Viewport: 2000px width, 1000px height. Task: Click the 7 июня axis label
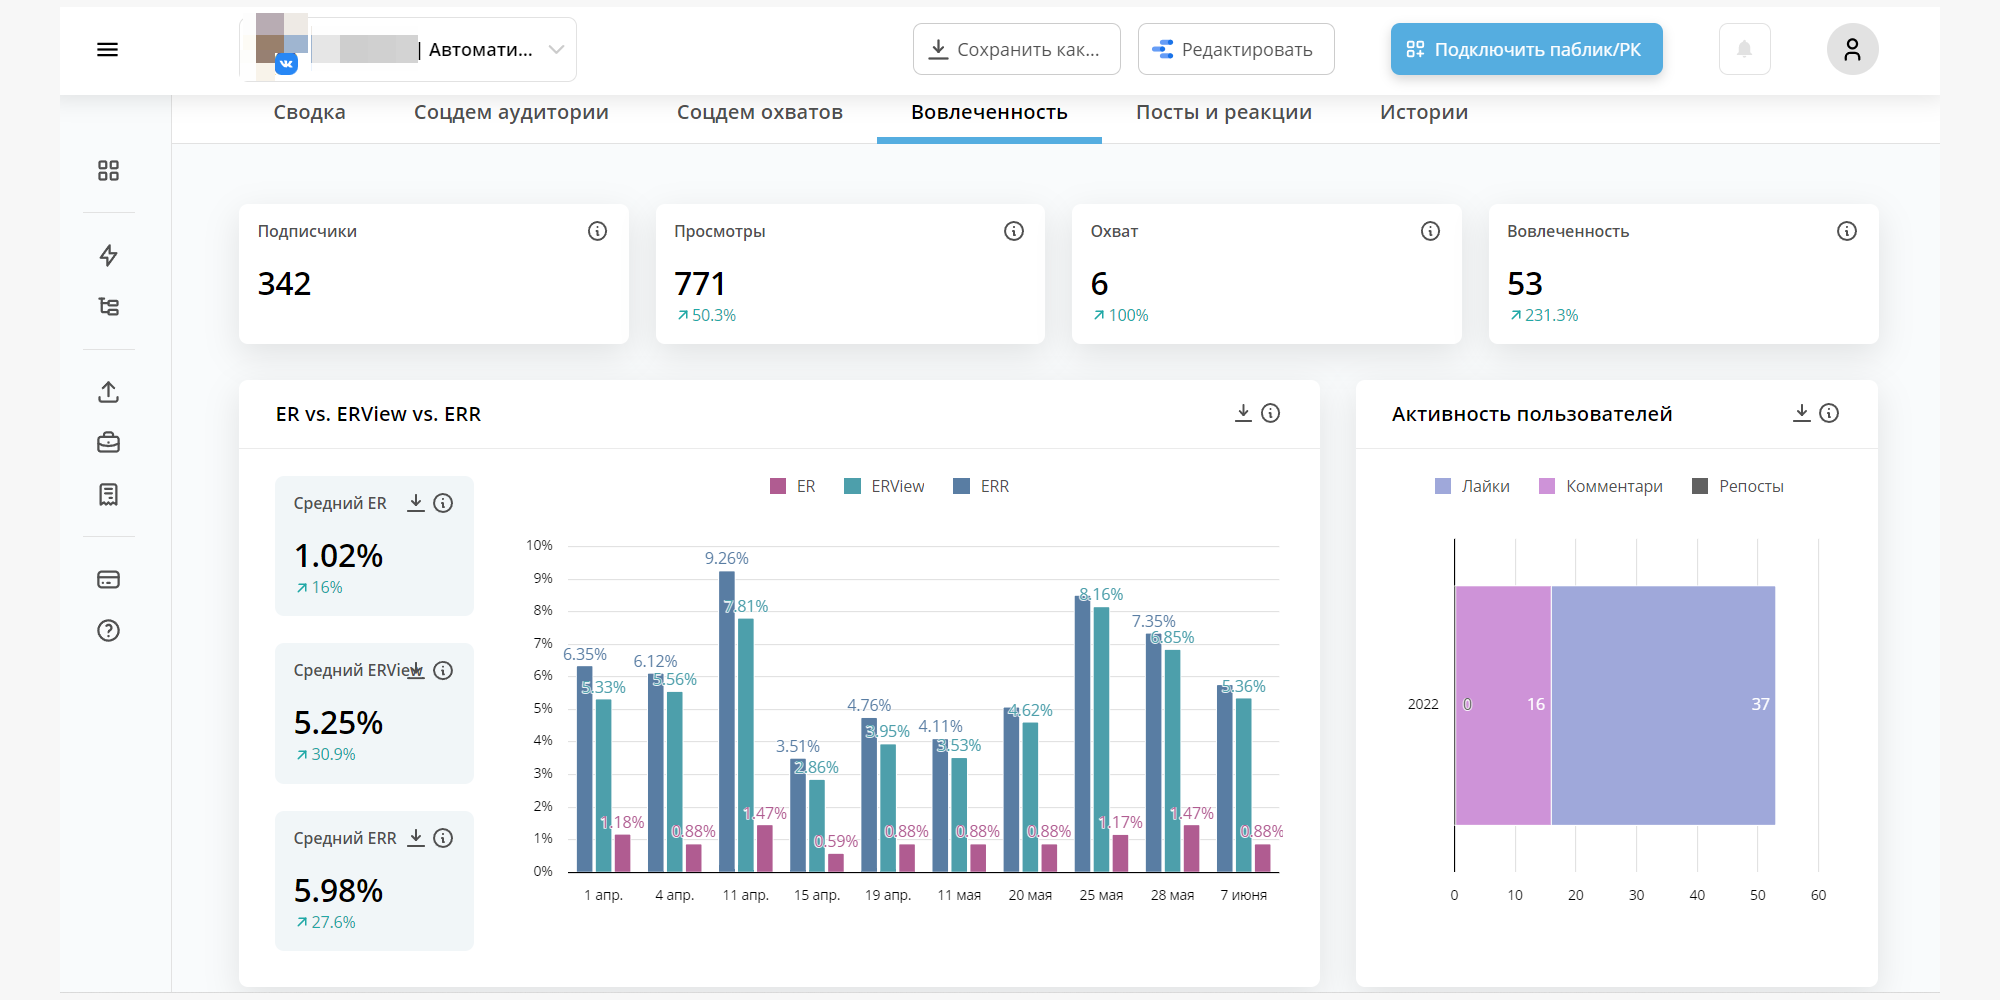point(1243,895)
